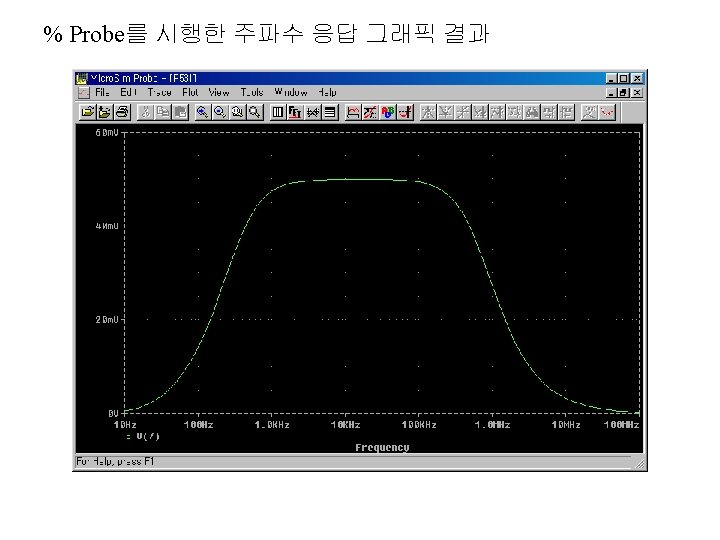
Task: Click the Cut scissors icon
Action: [146, 112]
